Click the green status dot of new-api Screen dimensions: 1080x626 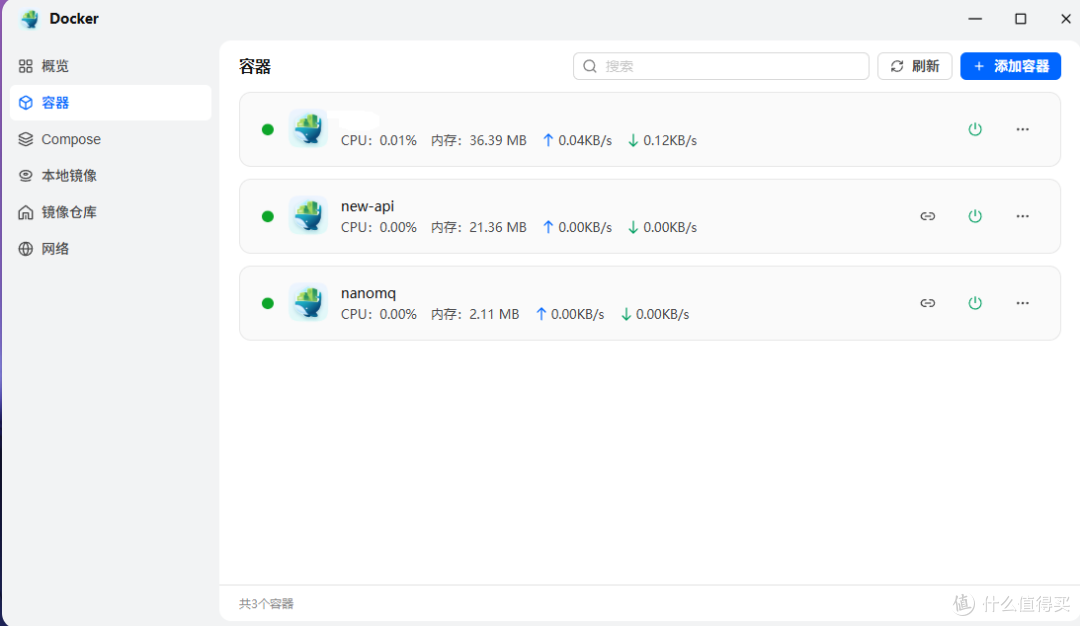(x=268, y=216)
